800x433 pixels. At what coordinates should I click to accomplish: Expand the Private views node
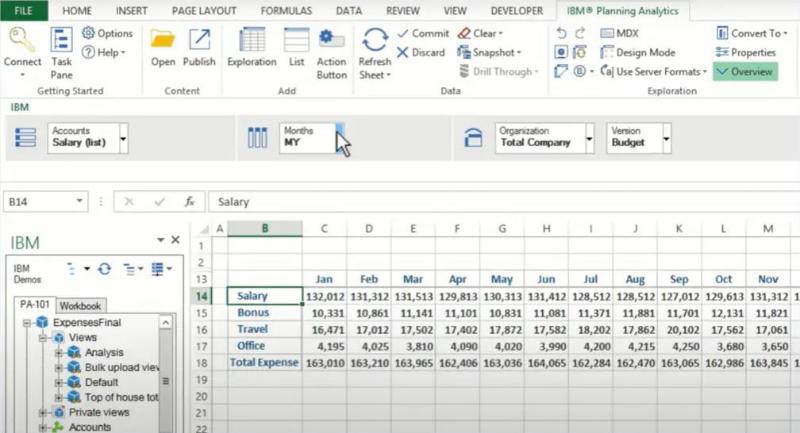tap(43, 413)
